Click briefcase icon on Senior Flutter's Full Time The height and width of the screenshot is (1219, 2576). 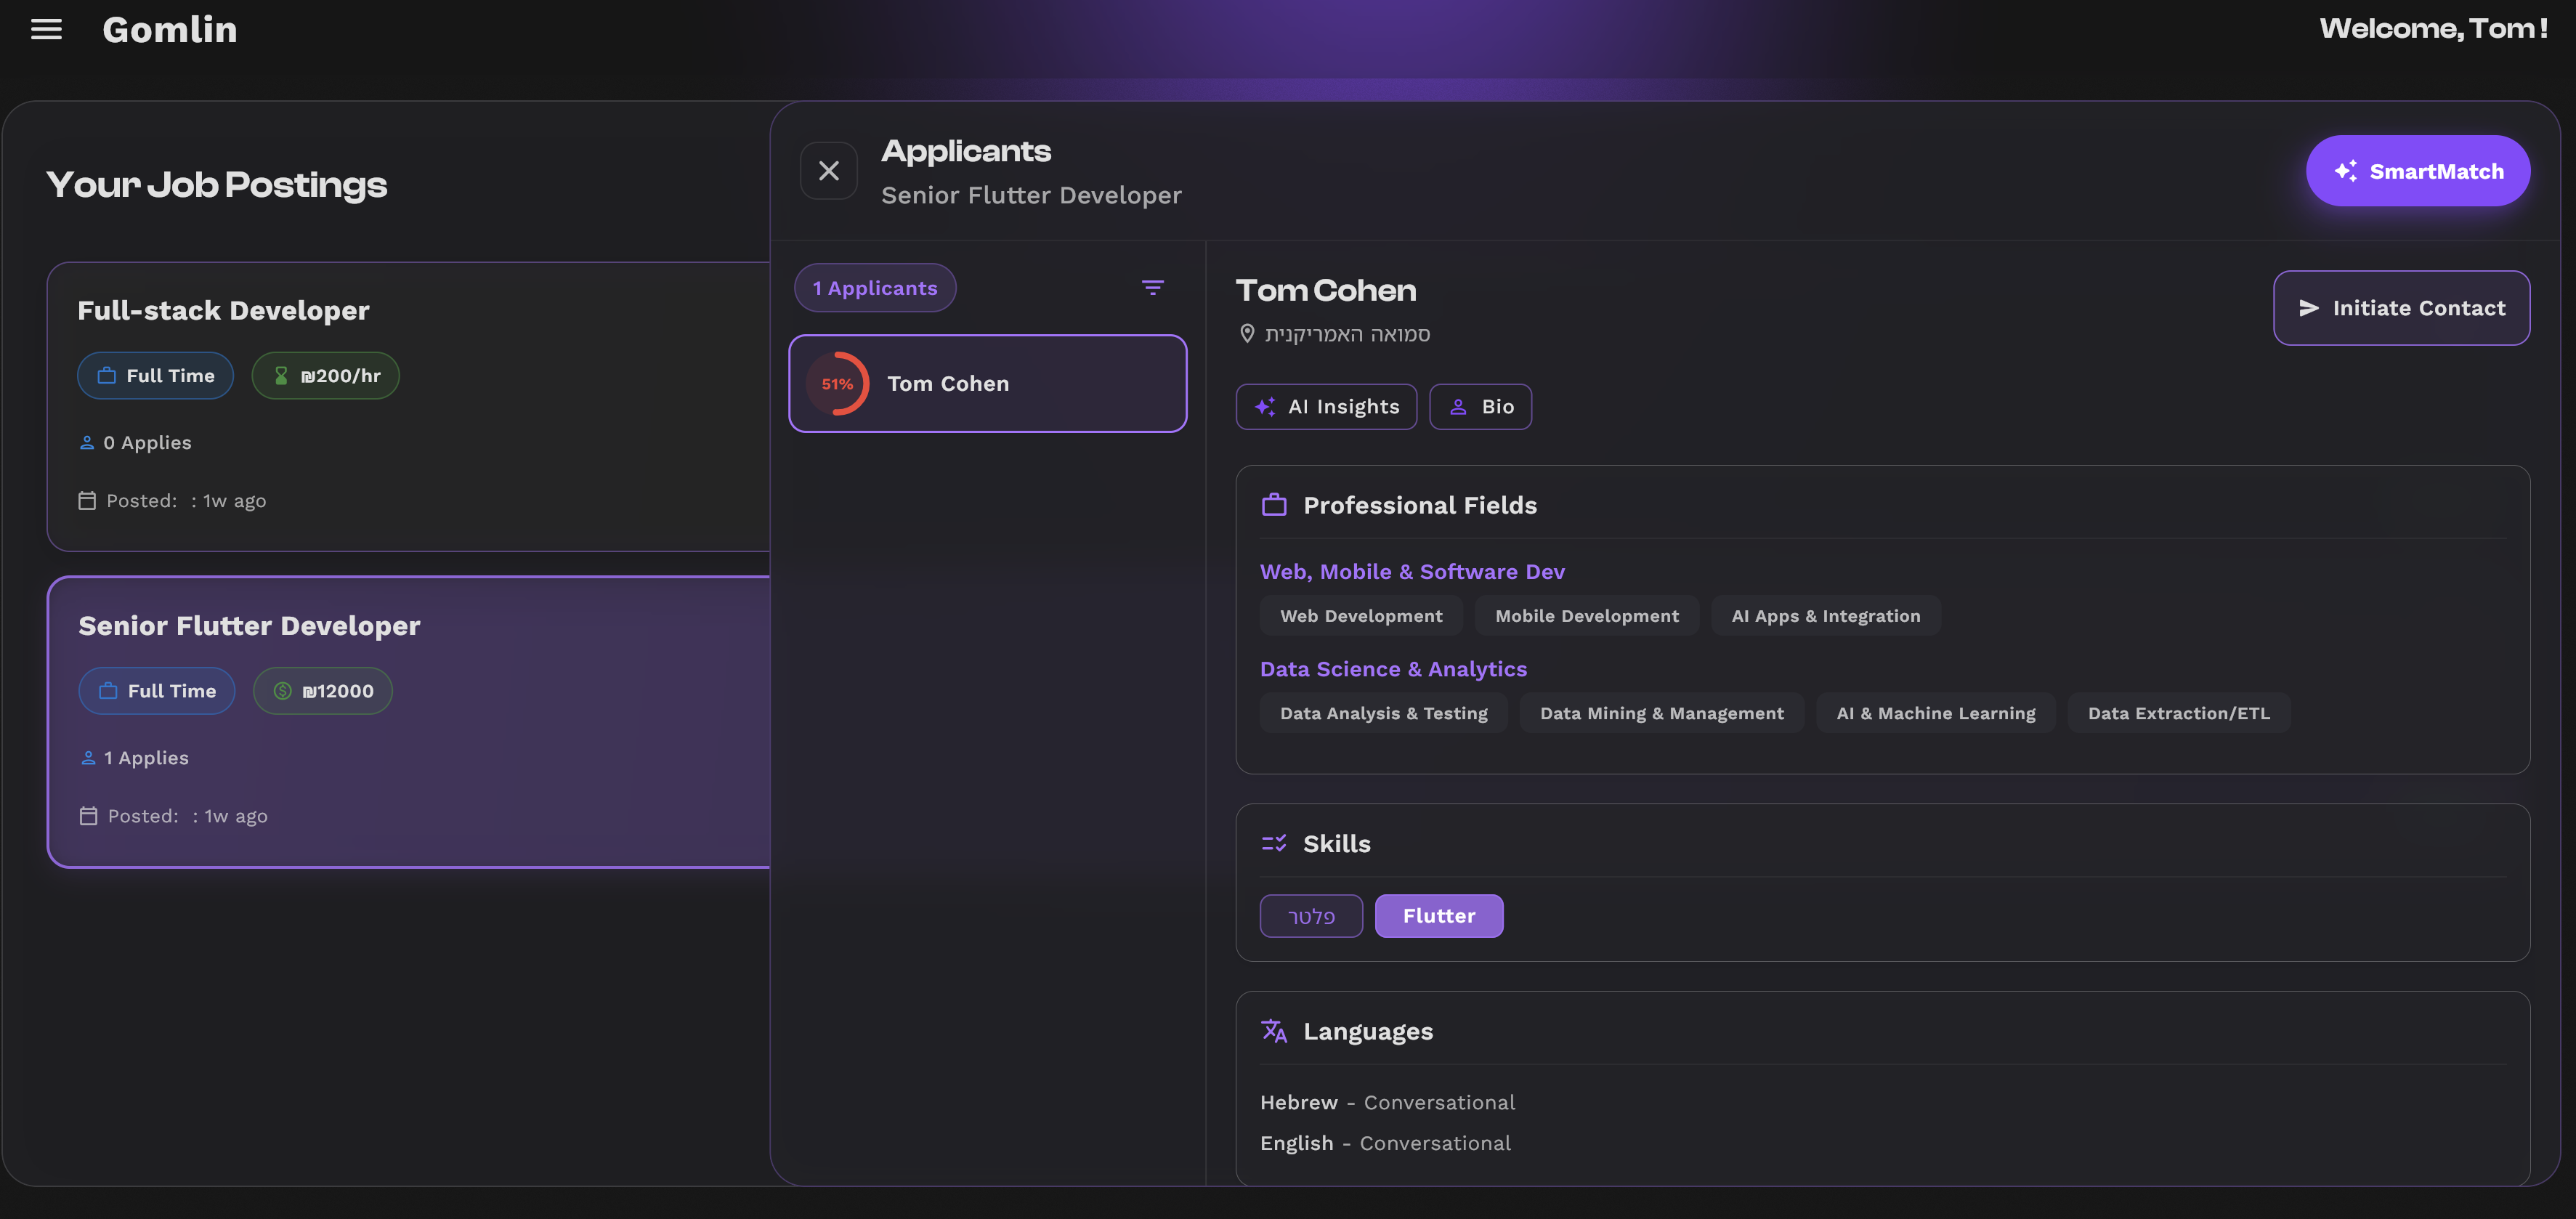[x=108, y=691]
